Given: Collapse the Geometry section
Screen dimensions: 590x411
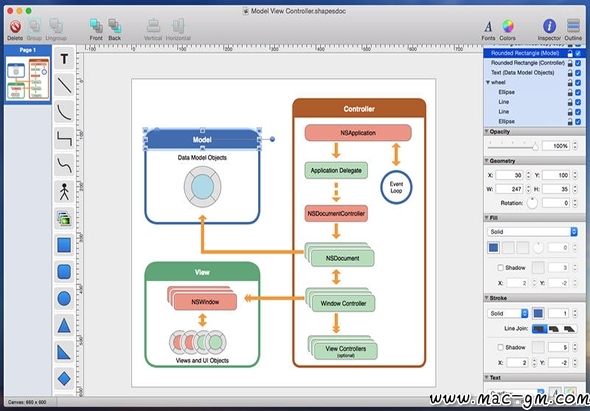Looking at the screenshot, I should pyautogui.click(x=487, y=161).
